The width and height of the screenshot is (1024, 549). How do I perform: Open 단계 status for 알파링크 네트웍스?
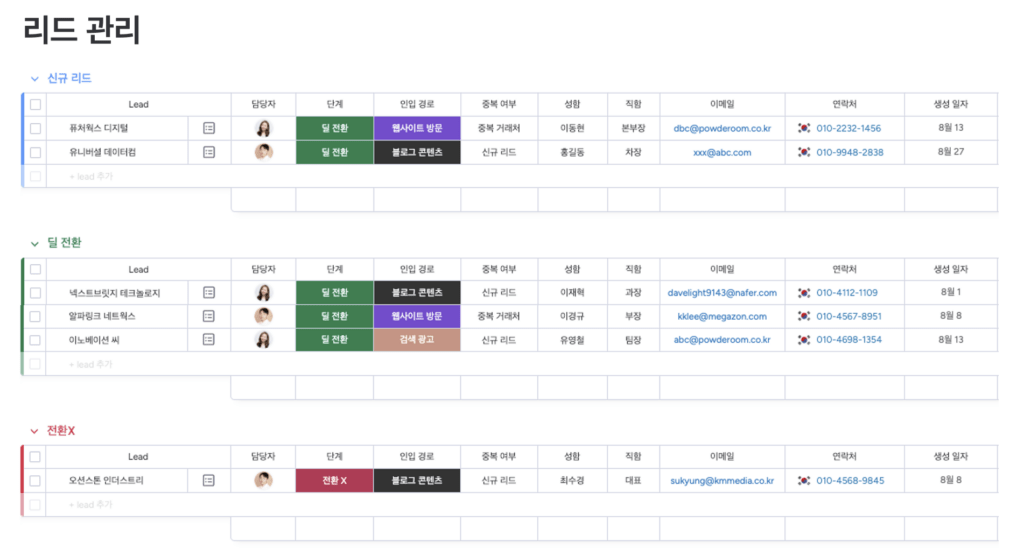(334, 316)
